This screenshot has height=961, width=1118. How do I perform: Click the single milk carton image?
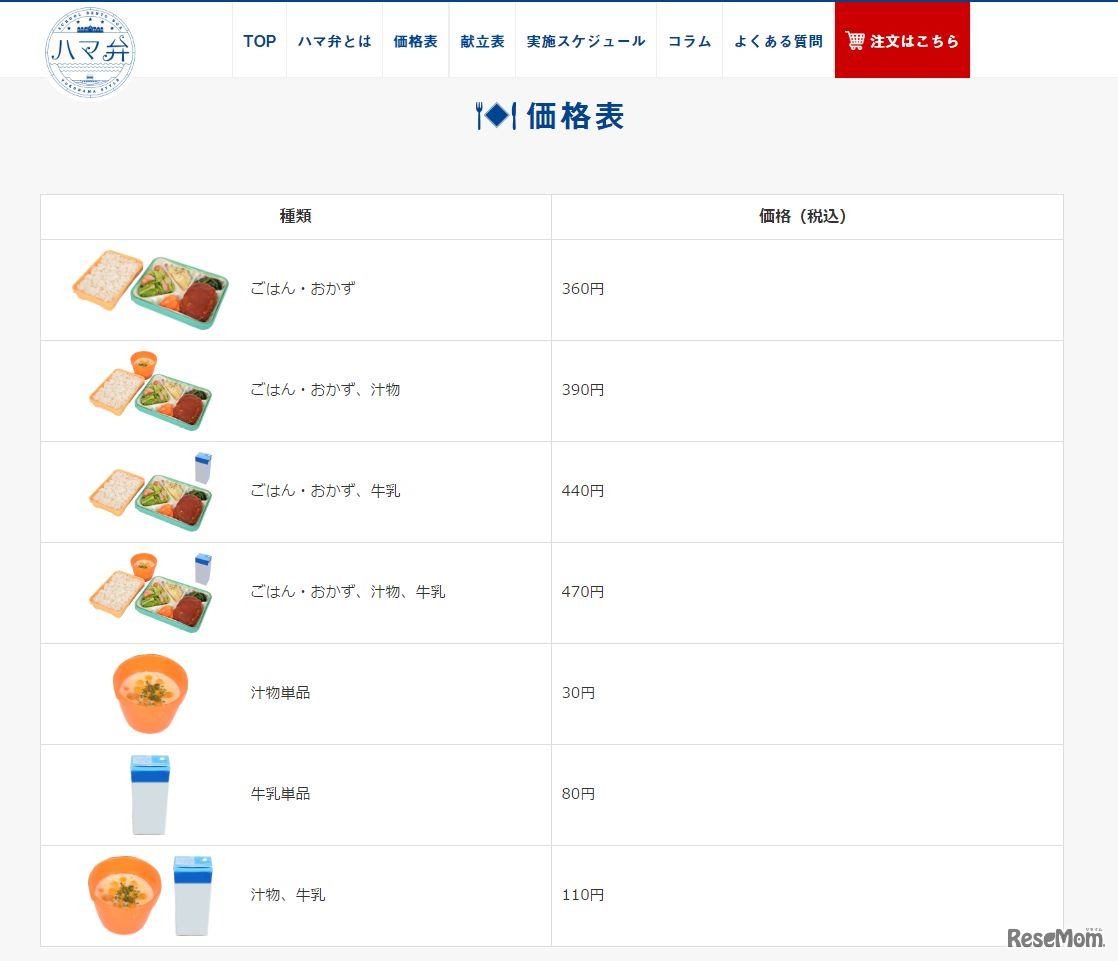[150, 795]
